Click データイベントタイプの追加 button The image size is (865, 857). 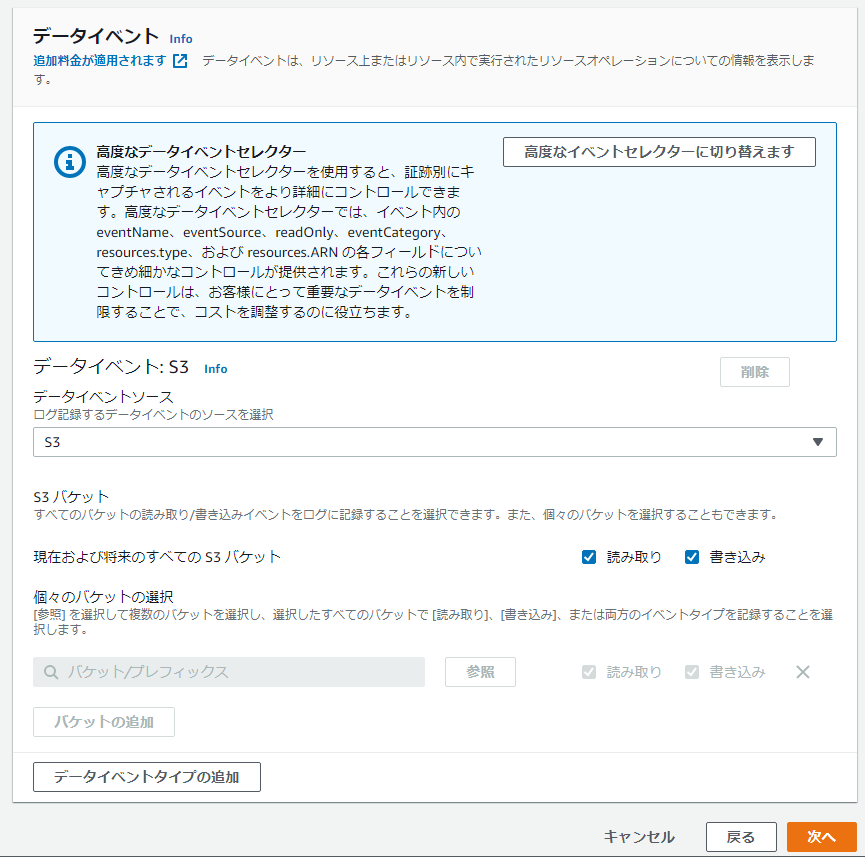click(x=147, y=777)
